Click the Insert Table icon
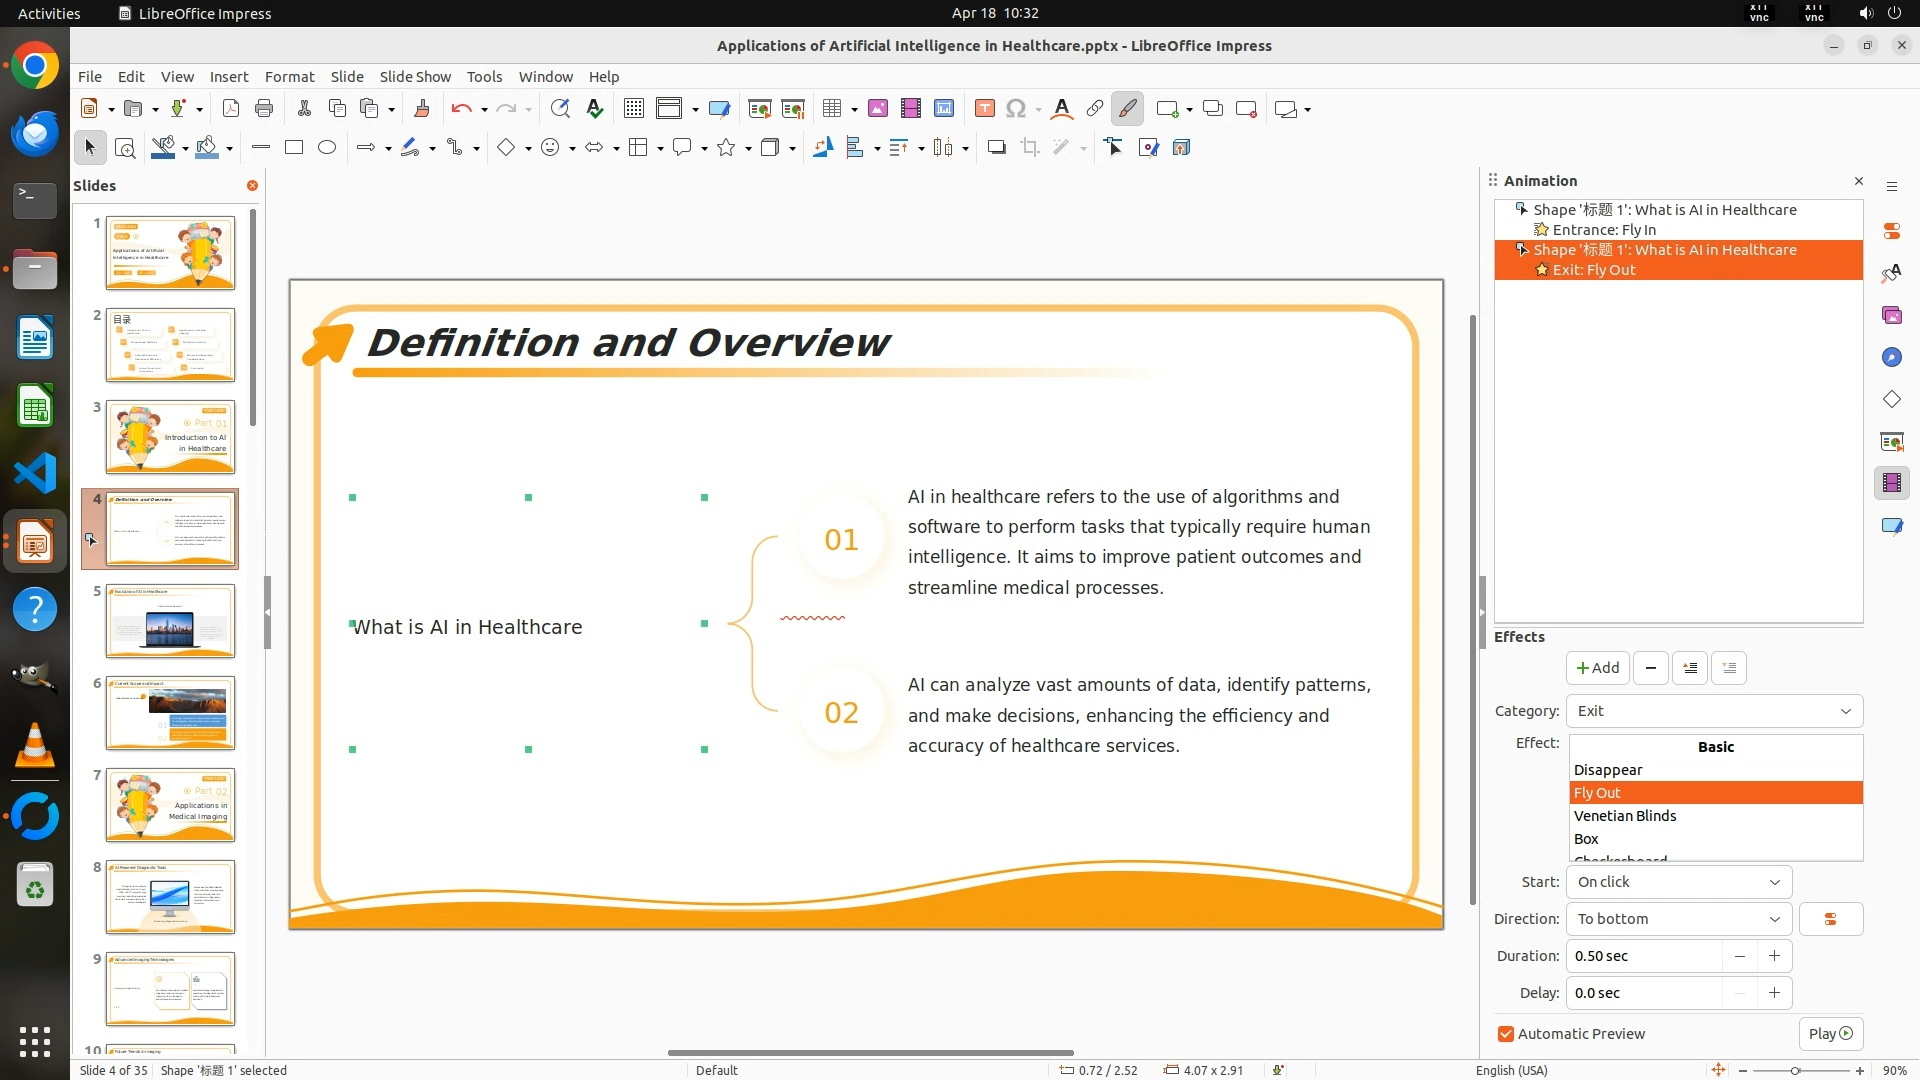The height and width of the screenshot is (1080, 1920). tap(831, 109)
